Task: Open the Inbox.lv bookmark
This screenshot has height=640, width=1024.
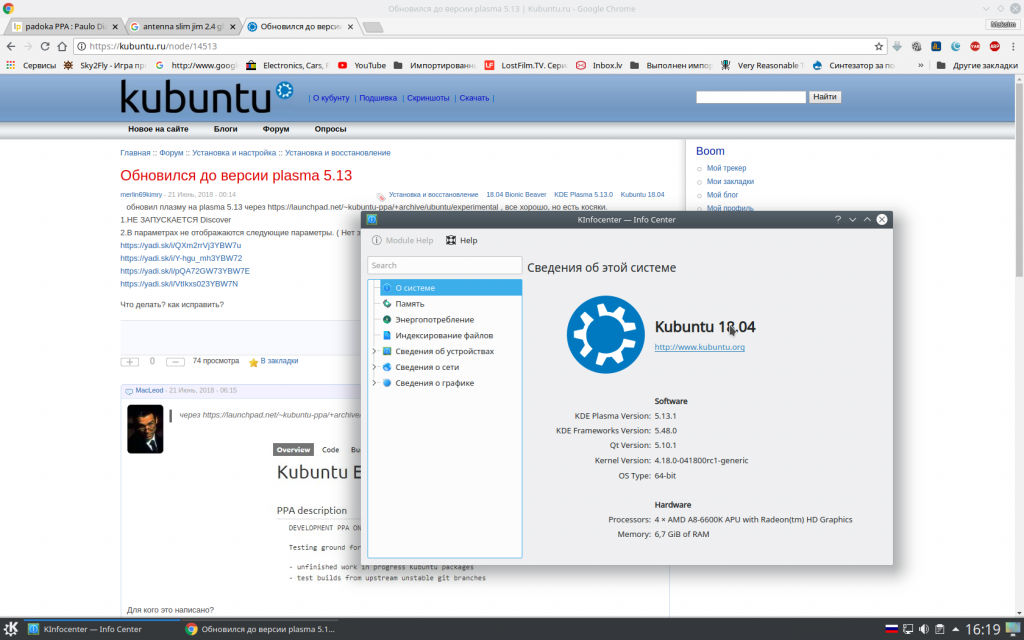Action: click(x=599, y=65)
